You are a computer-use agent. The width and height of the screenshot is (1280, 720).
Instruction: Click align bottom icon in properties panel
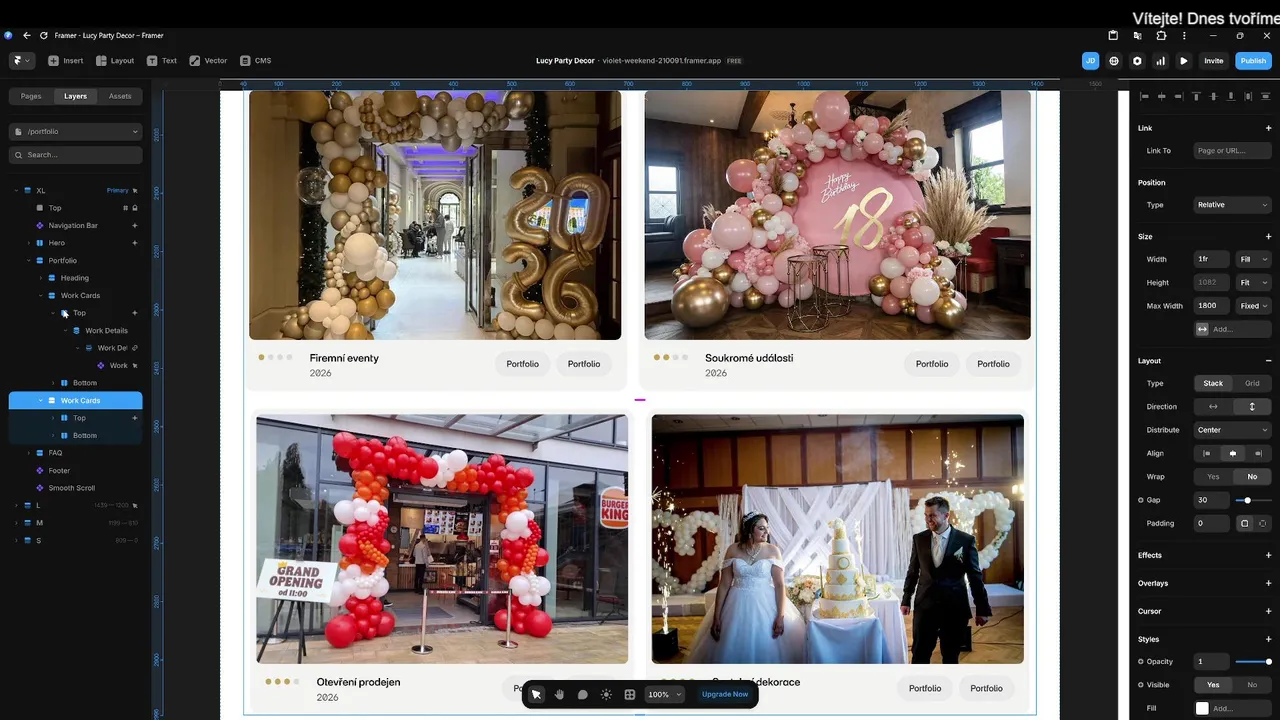1229,96
